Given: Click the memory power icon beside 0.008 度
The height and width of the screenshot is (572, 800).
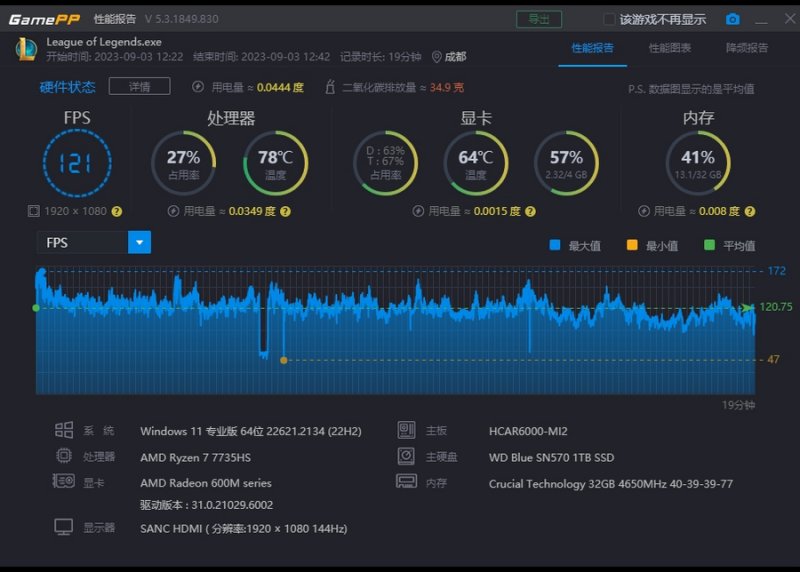Looking at the screenshot, I should 644,211.
